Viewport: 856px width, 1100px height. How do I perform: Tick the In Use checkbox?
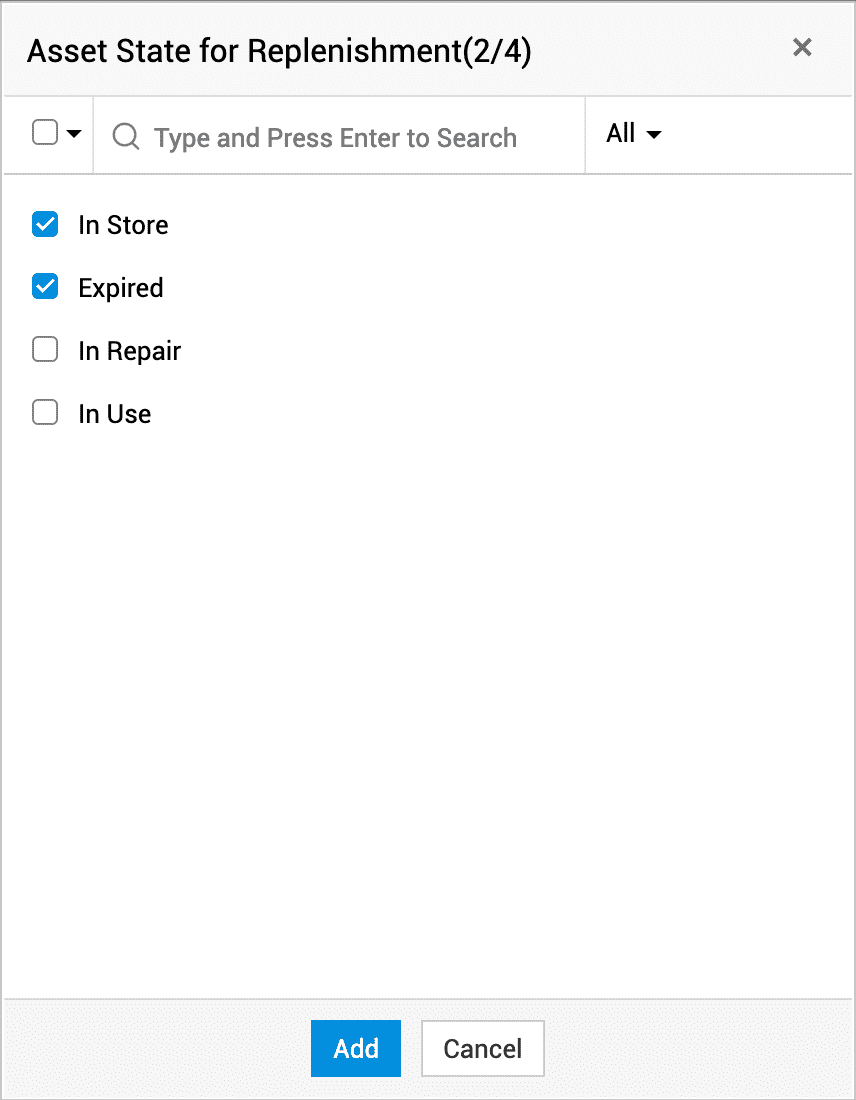point(45,413)
